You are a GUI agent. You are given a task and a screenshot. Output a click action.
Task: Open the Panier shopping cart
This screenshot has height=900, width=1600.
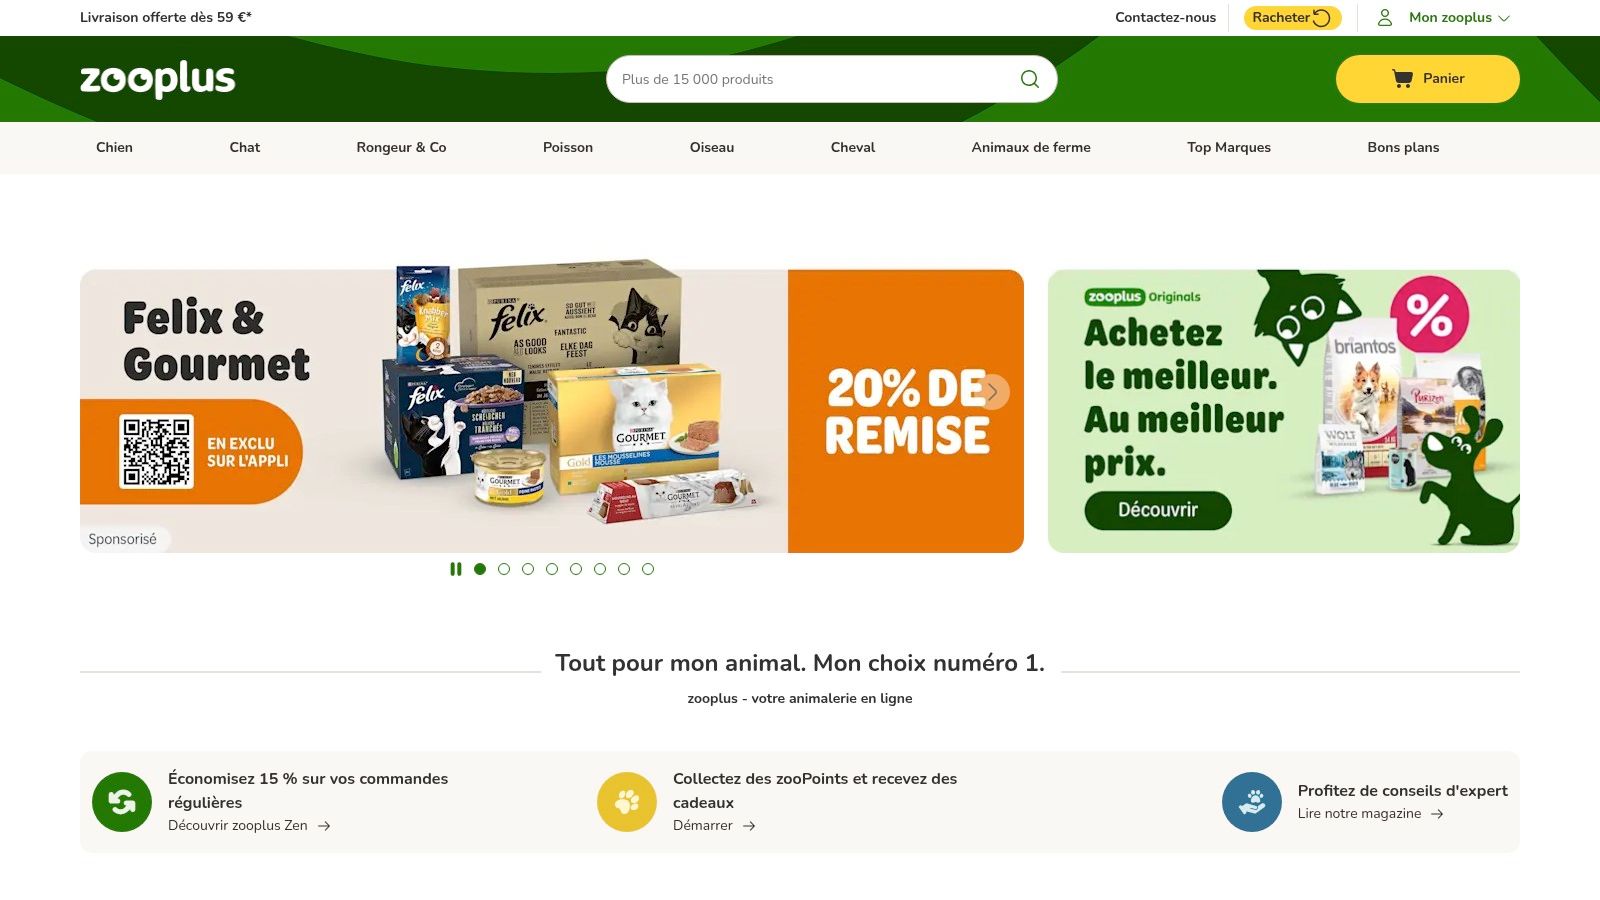point(1427,79)
